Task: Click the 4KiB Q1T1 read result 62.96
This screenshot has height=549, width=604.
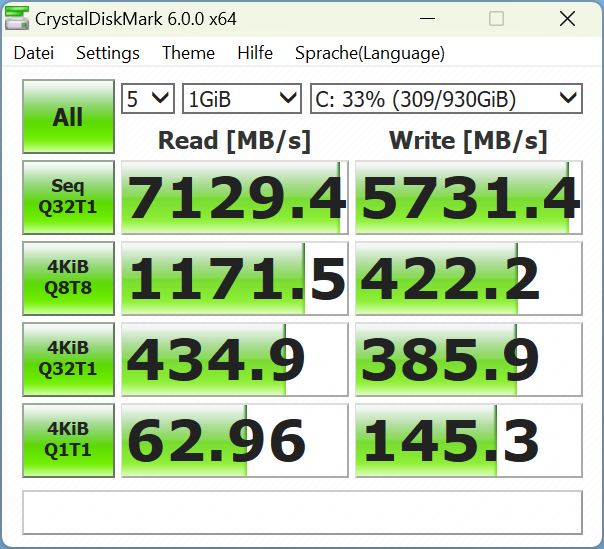Action: [235, 440]
